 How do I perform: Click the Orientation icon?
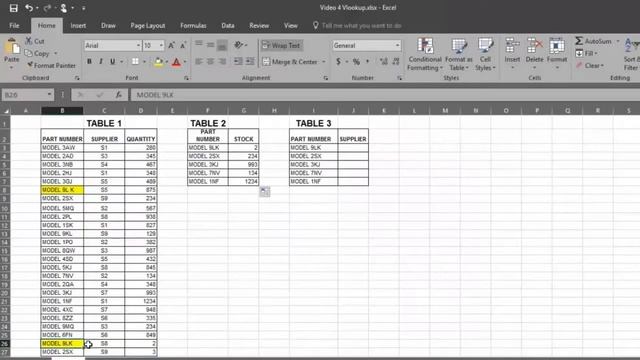tap(239, 45)
